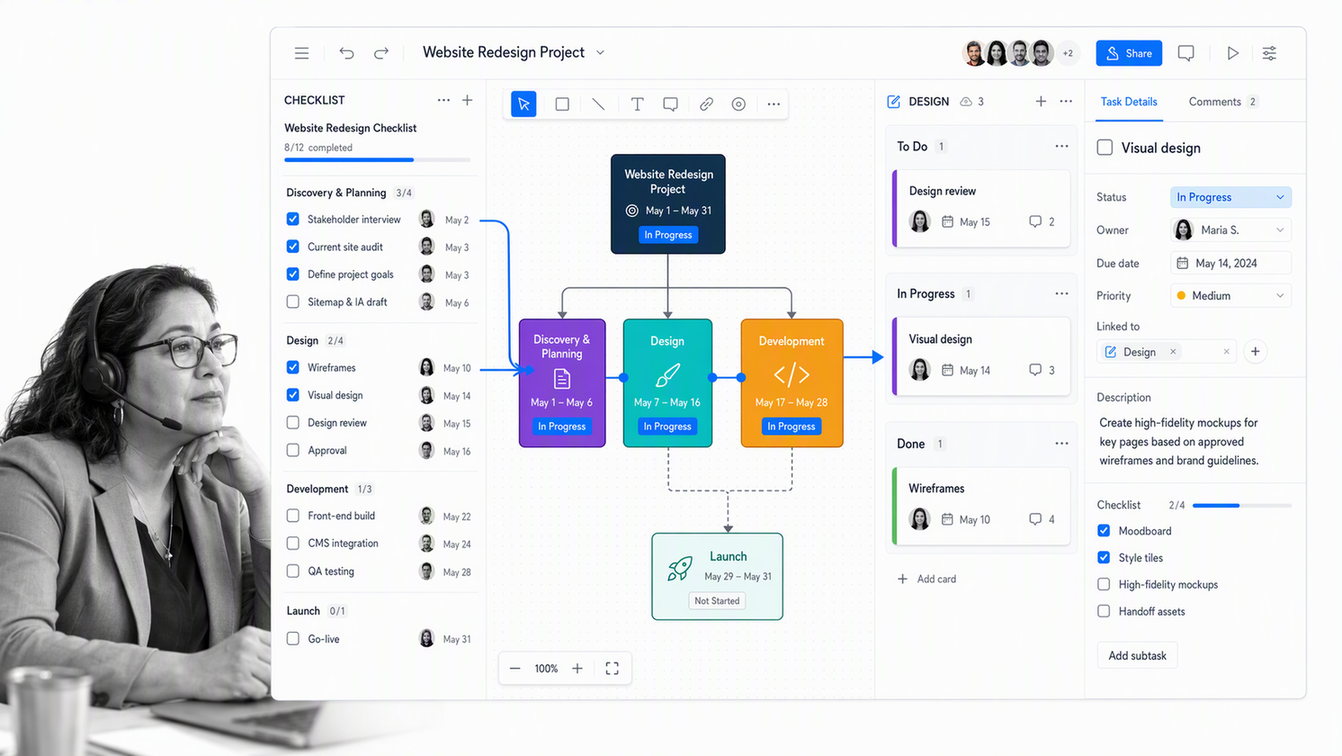Open the Owner Maria S. dropdown

[1231, 230]
